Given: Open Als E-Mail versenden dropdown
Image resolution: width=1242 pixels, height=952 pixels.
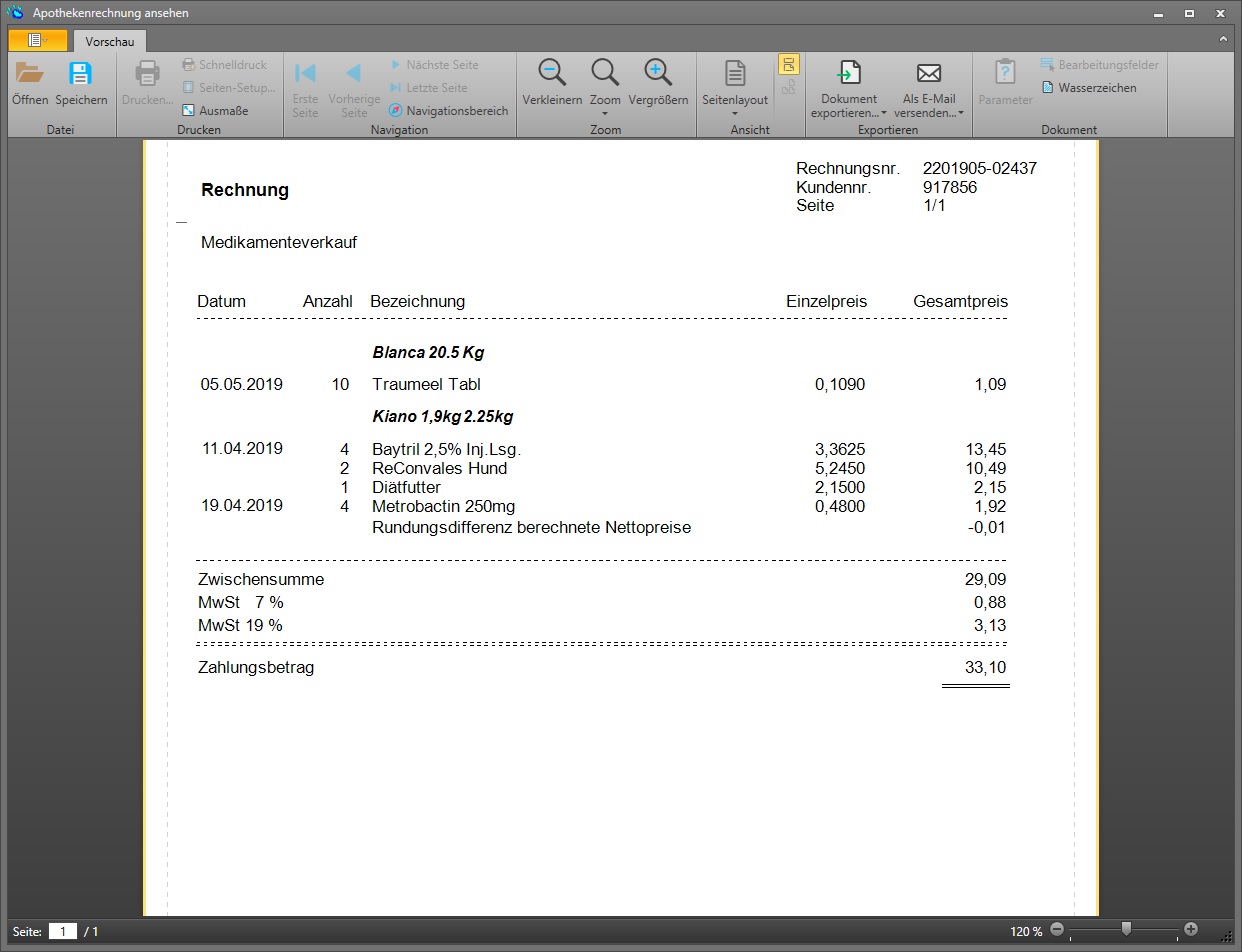Looking at the screenshot, I should pos(929,88).
